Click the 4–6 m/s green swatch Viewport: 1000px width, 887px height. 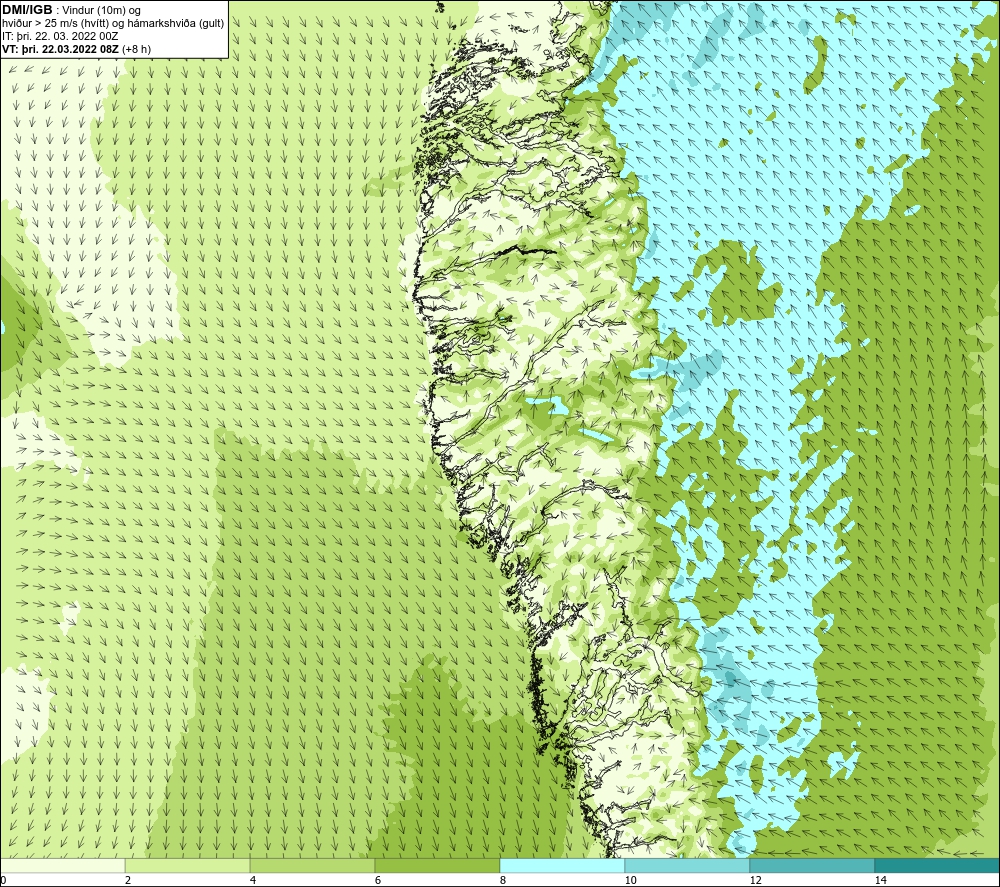point(312,865)
